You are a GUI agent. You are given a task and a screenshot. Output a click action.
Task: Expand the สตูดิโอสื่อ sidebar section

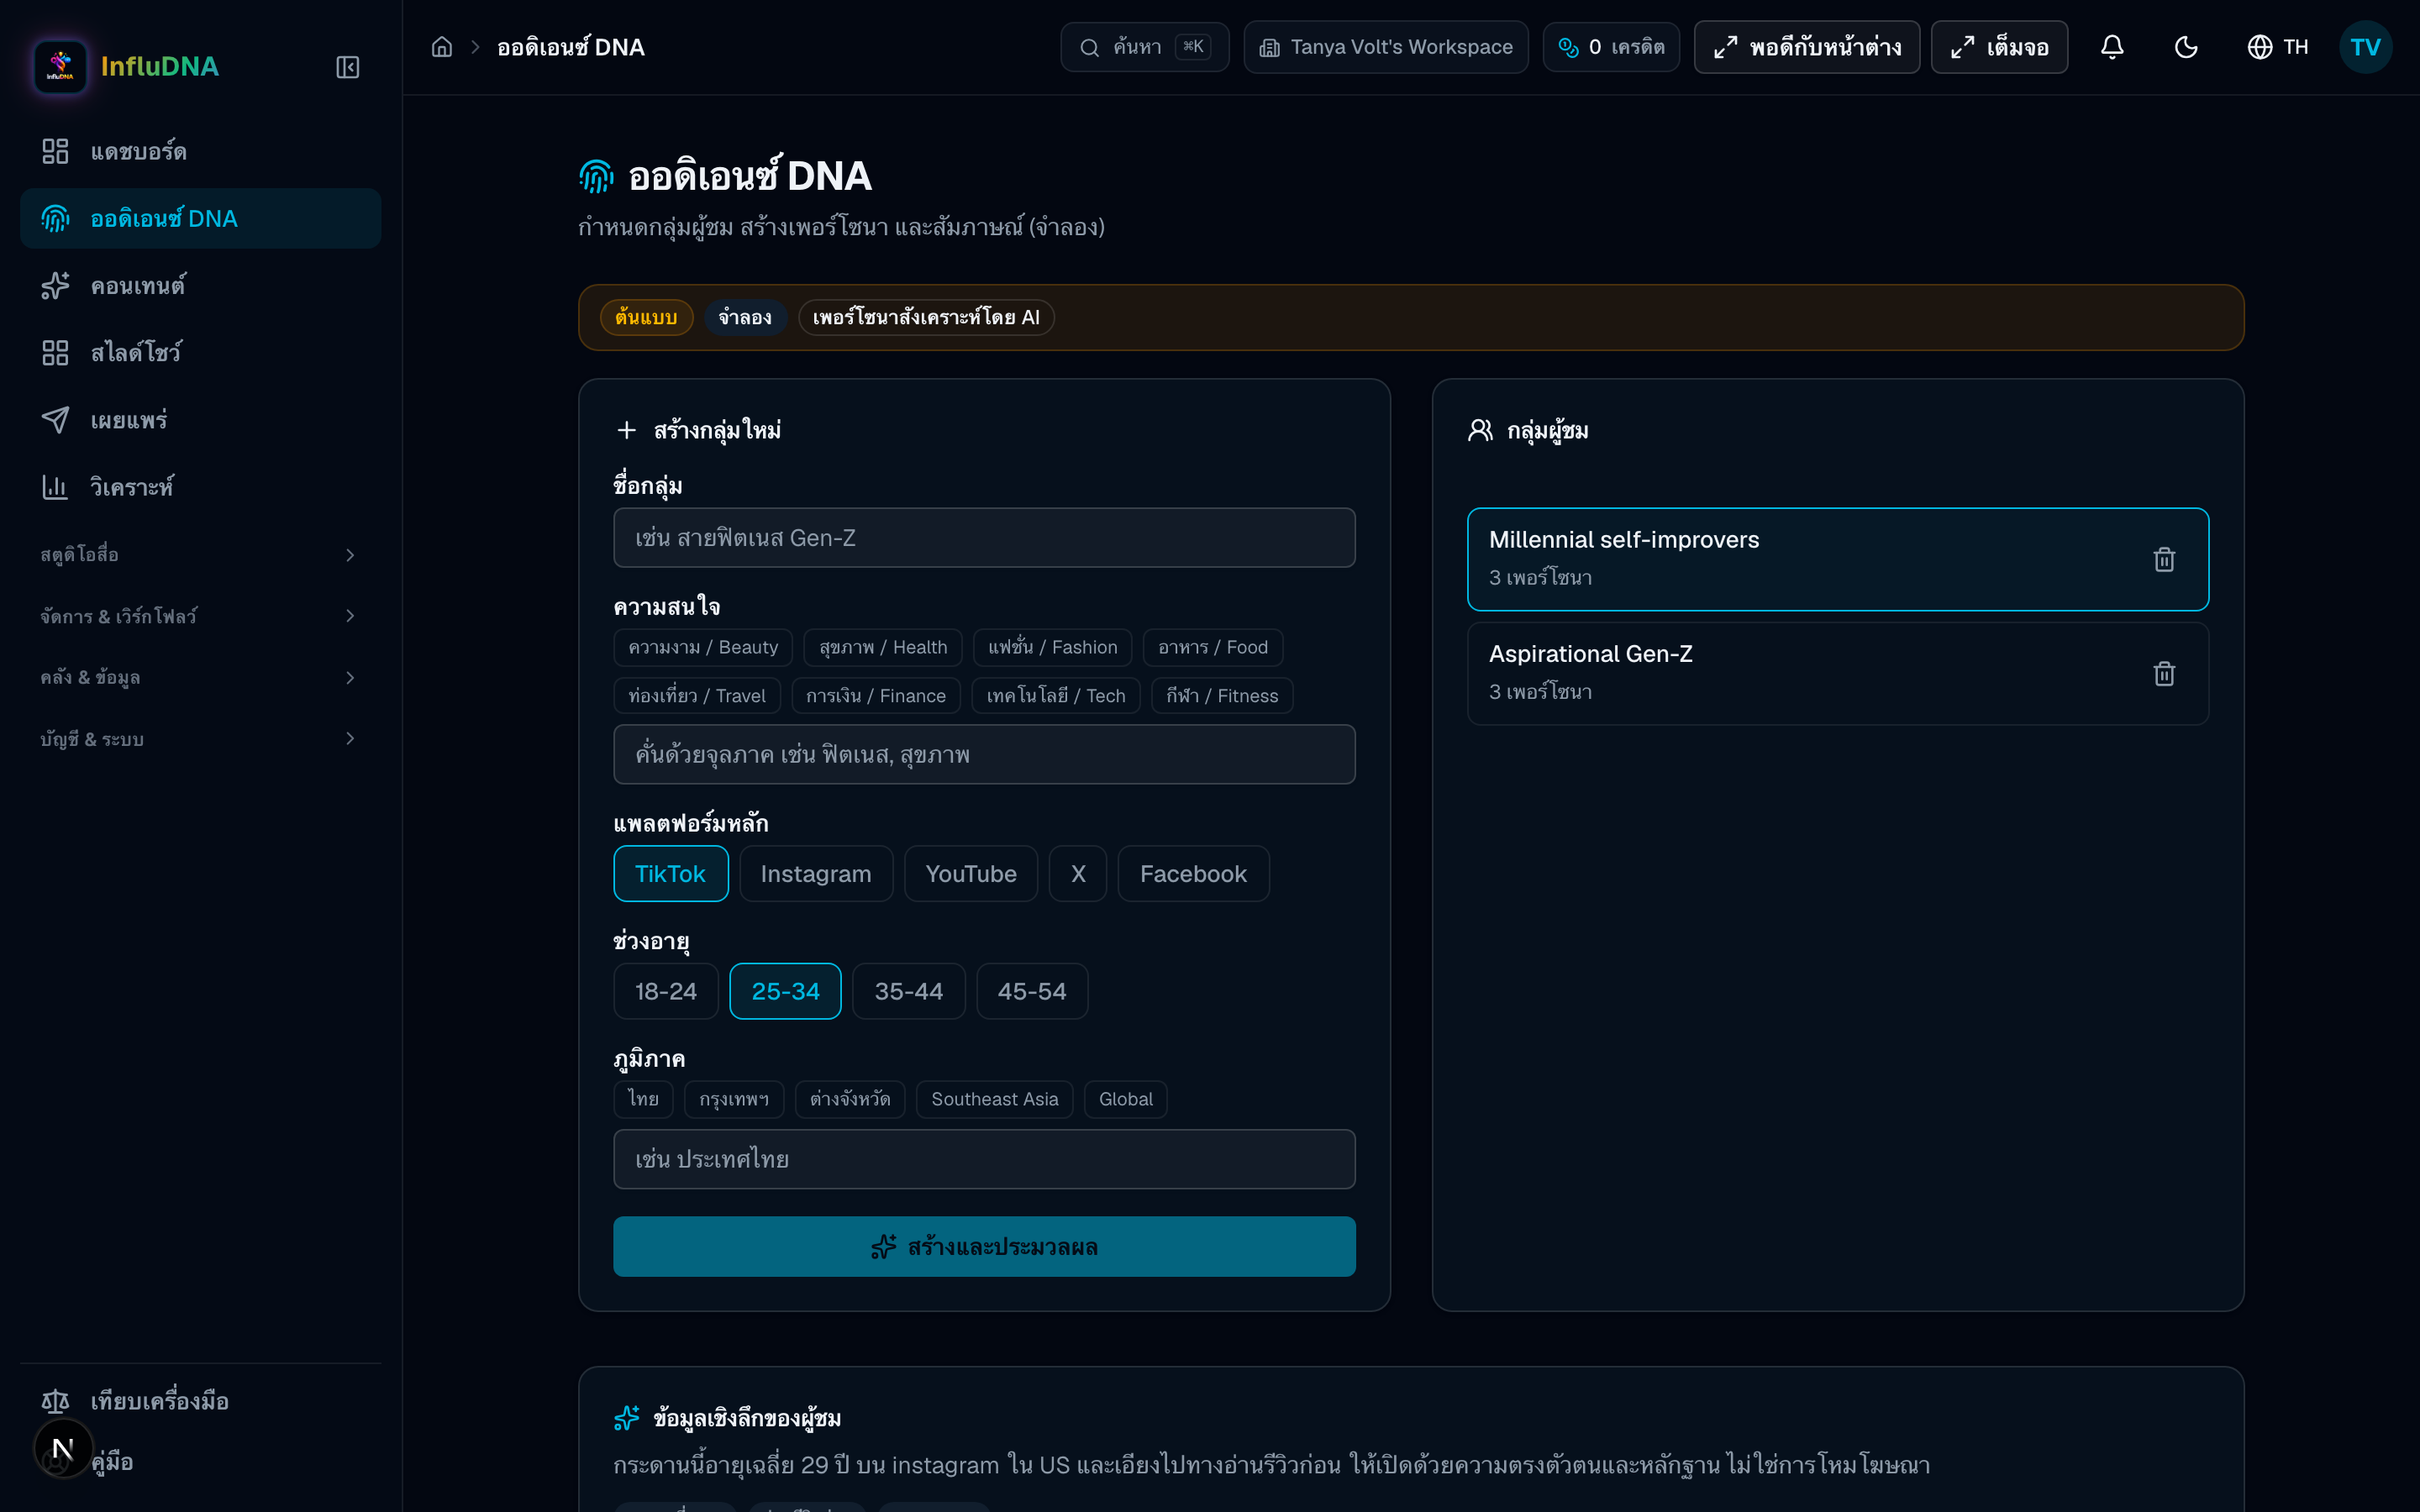pyautogui.click(x=198, y=554)
